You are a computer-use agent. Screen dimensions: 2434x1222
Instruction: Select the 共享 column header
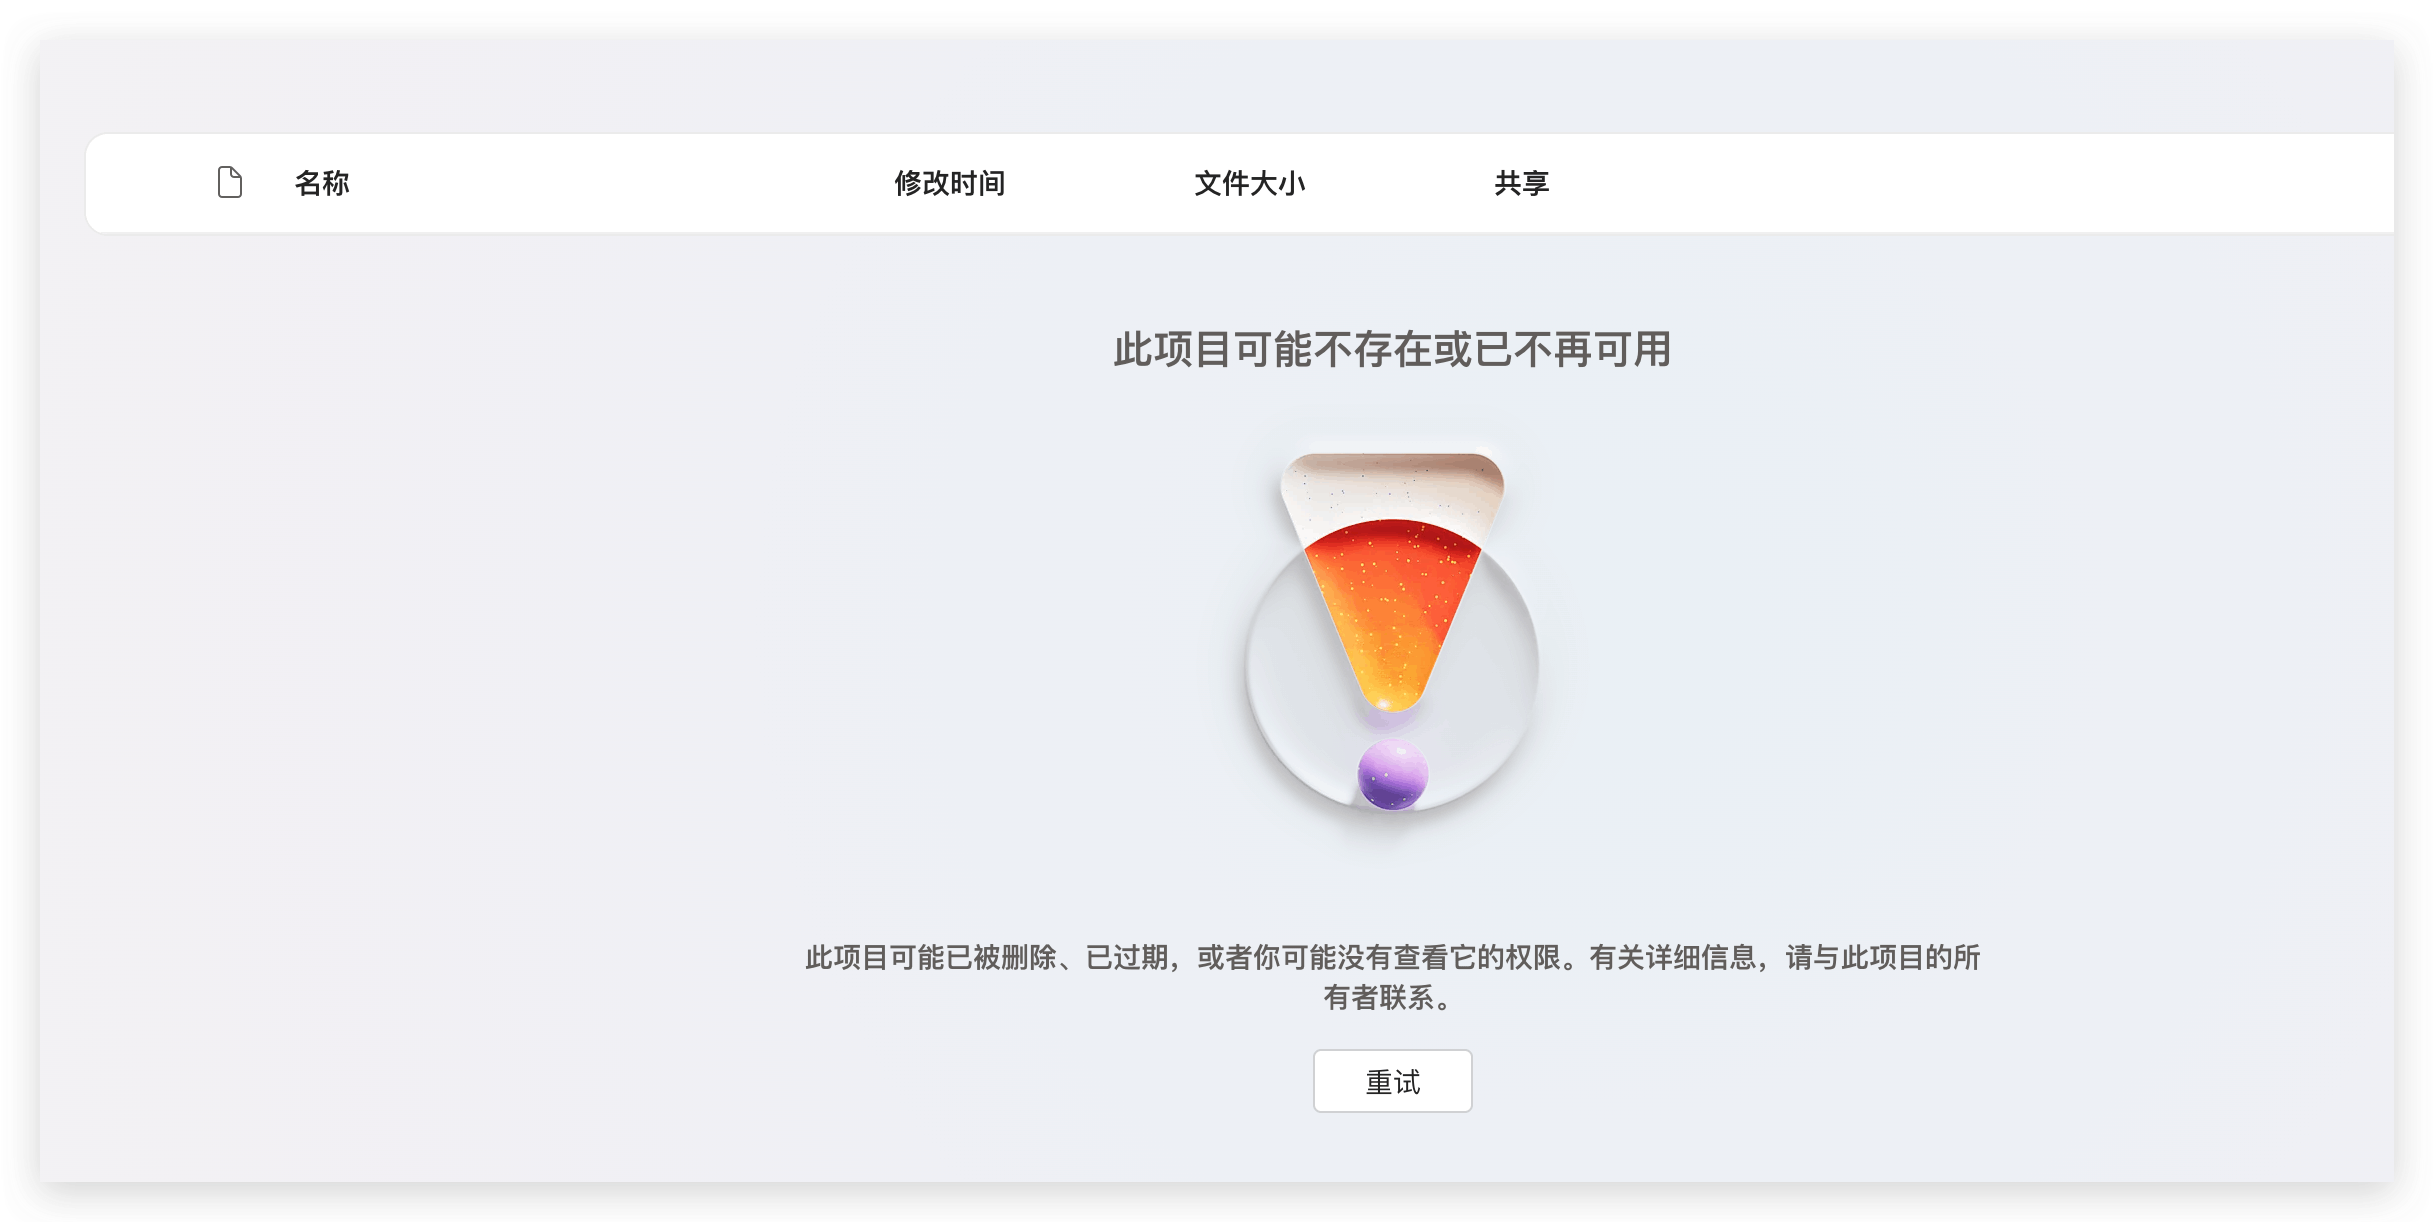coord(1519,182)
